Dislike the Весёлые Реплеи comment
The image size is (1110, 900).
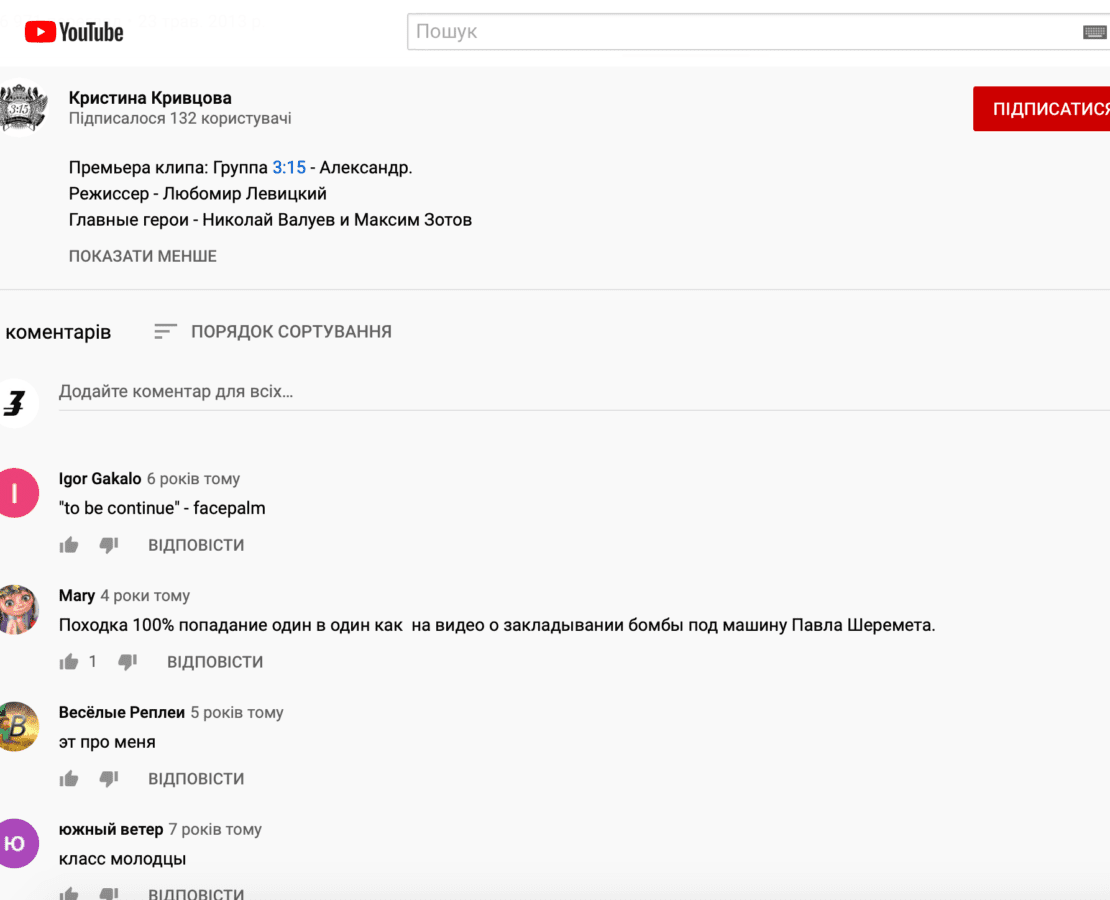click(108, 778)
